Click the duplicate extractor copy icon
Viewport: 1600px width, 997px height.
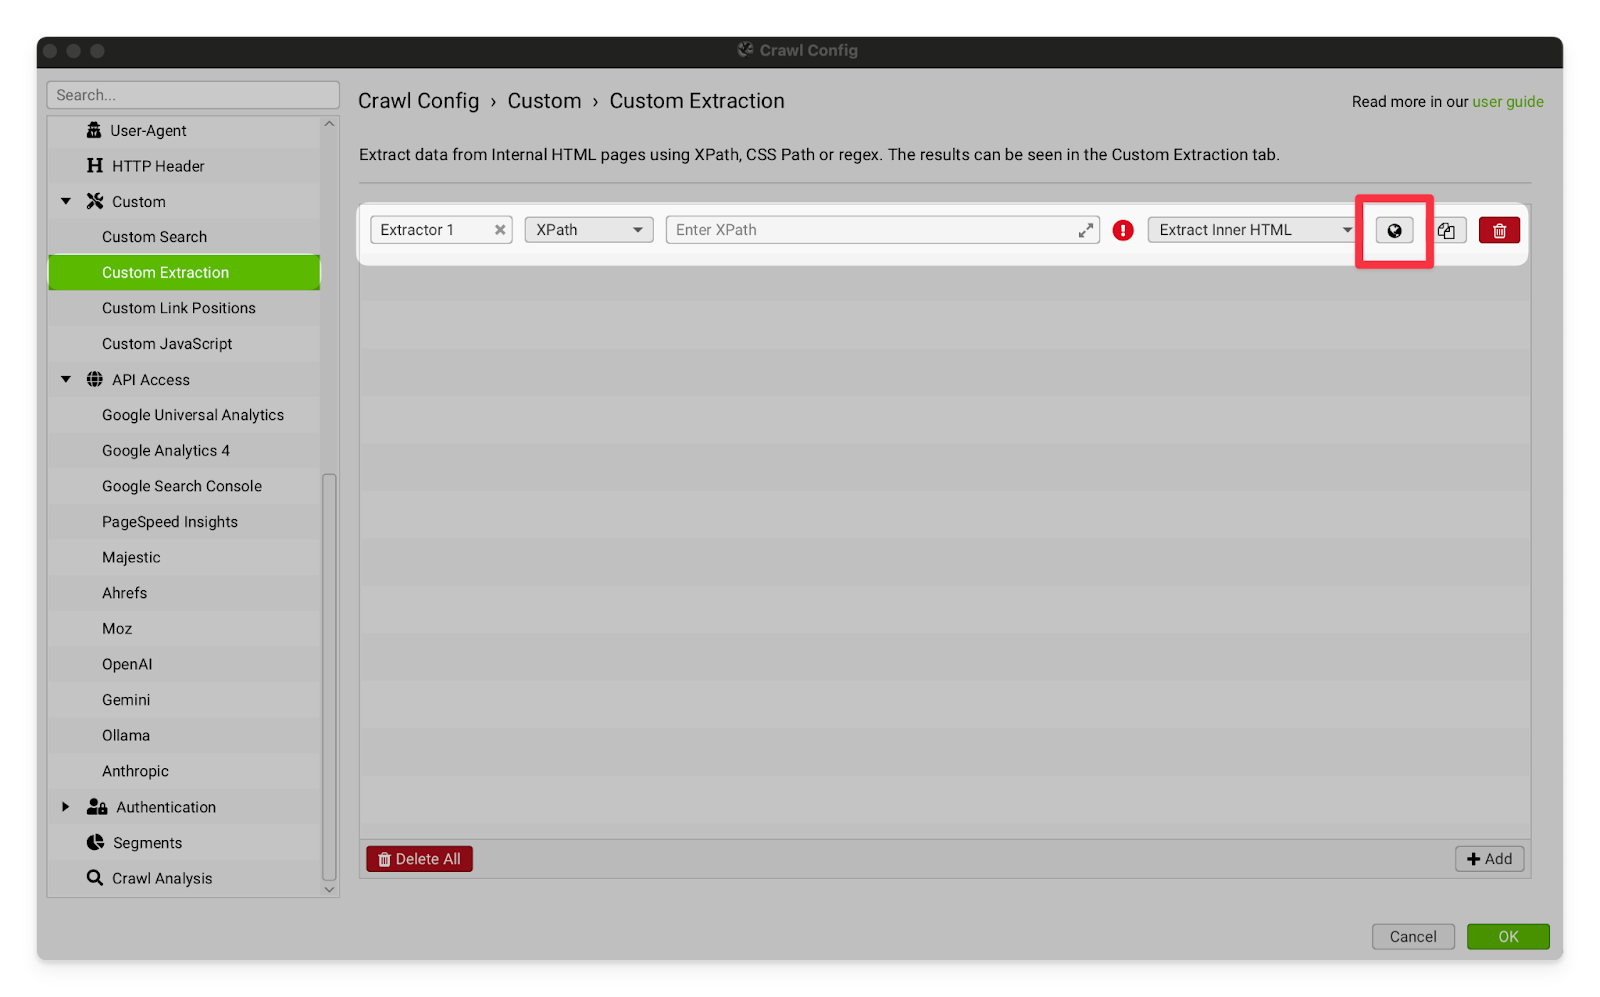coord(1446,231)
